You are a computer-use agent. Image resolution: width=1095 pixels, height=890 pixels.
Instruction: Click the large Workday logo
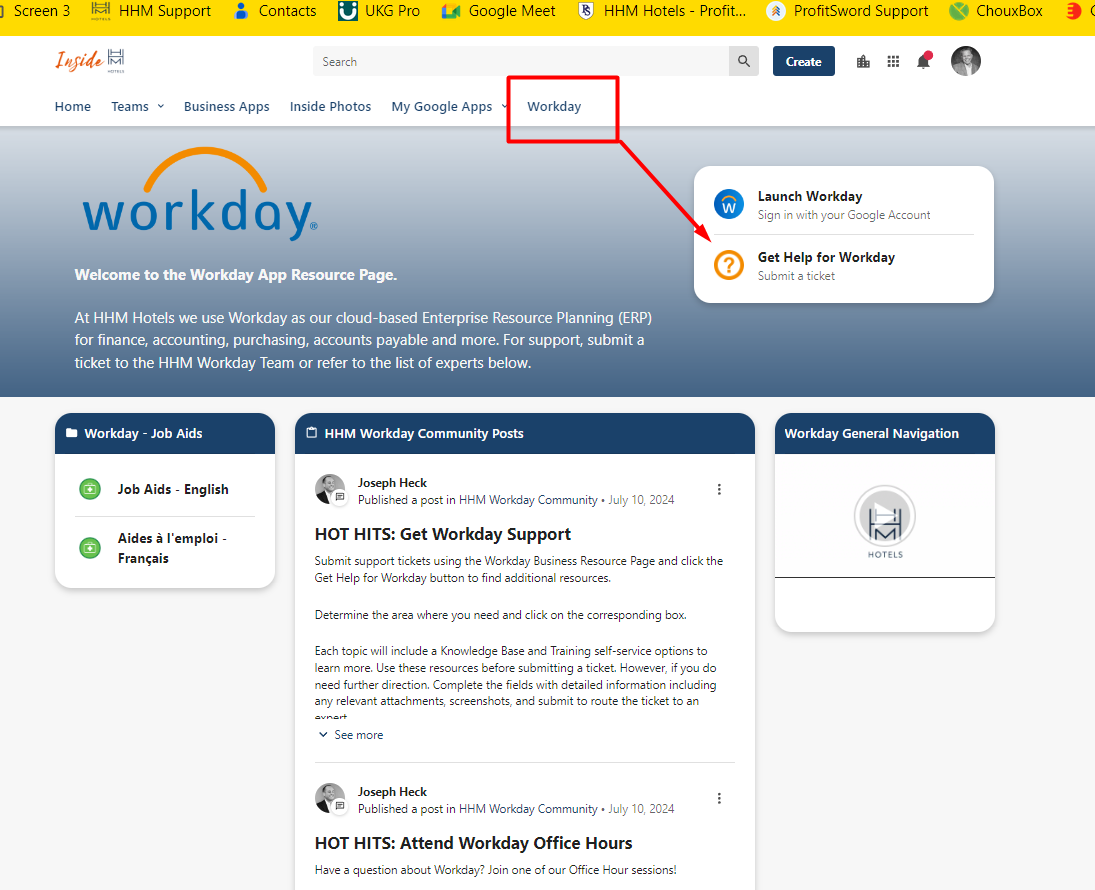coord(200,195)
